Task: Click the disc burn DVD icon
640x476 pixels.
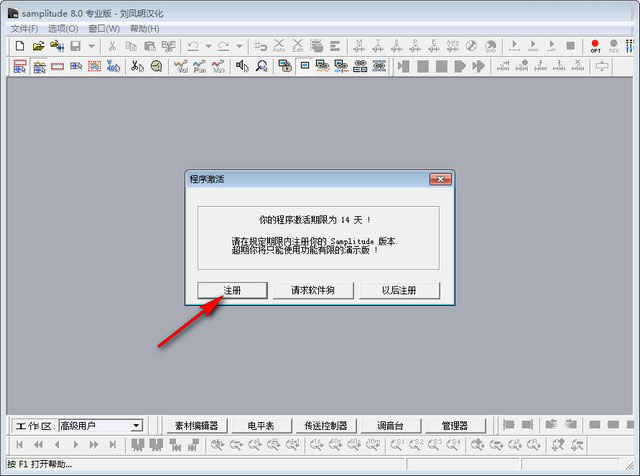Action: pyautogui.click(x=491, y=46)
